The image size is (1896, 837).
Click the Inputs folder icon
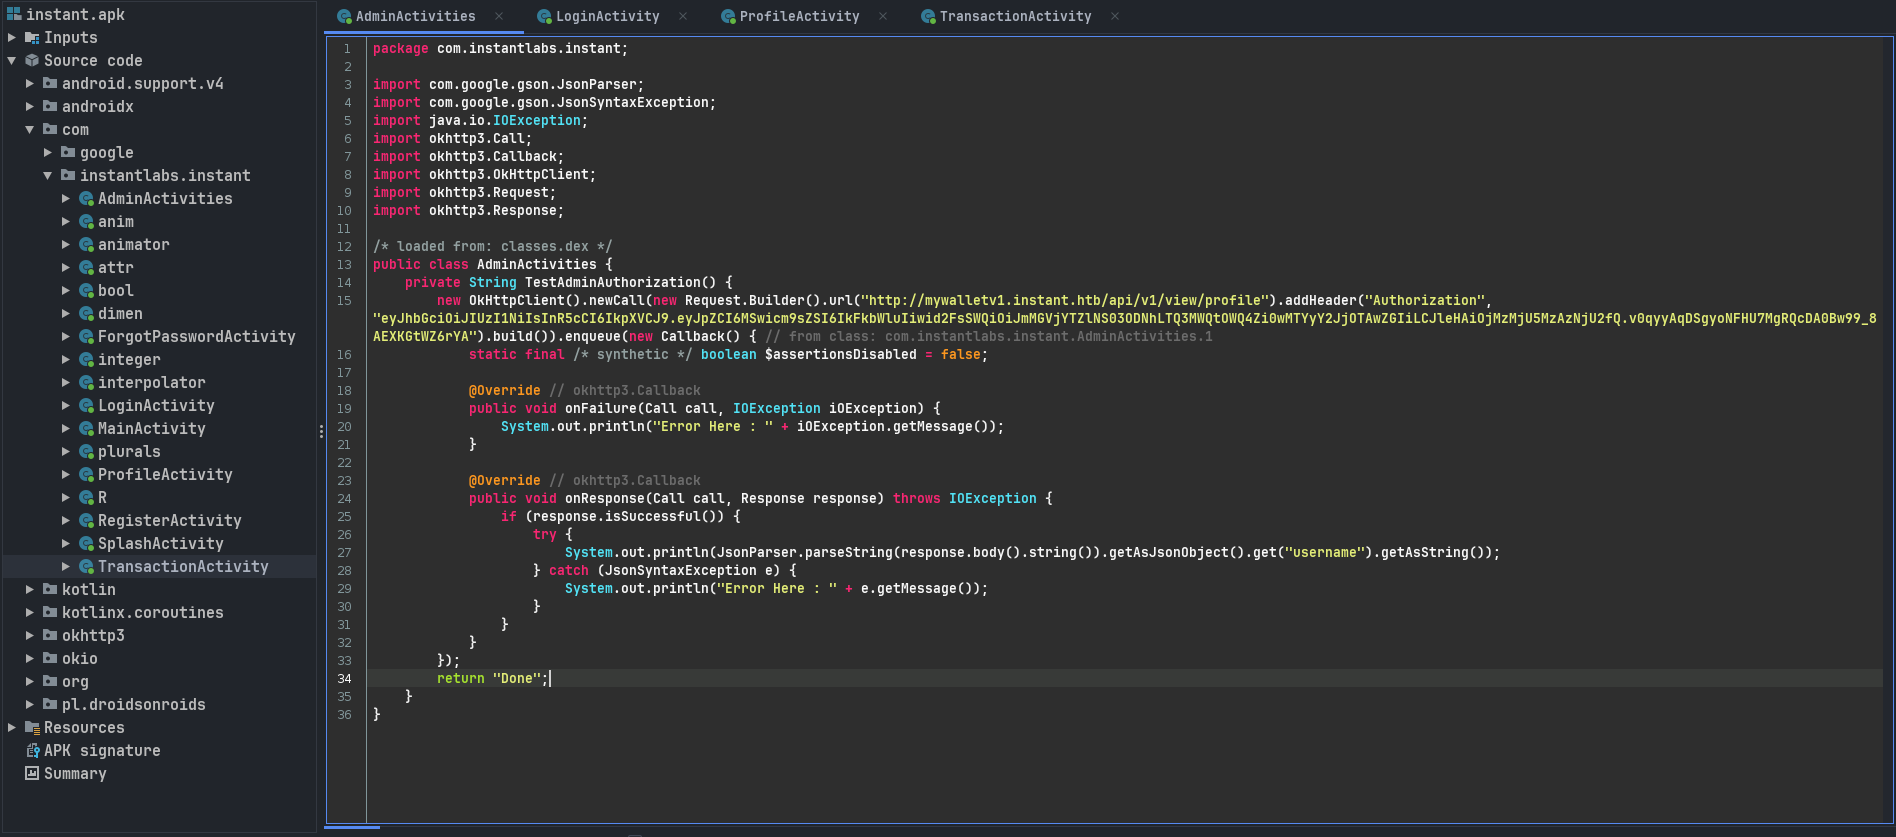pyautogui.click(x=32, y=38)
